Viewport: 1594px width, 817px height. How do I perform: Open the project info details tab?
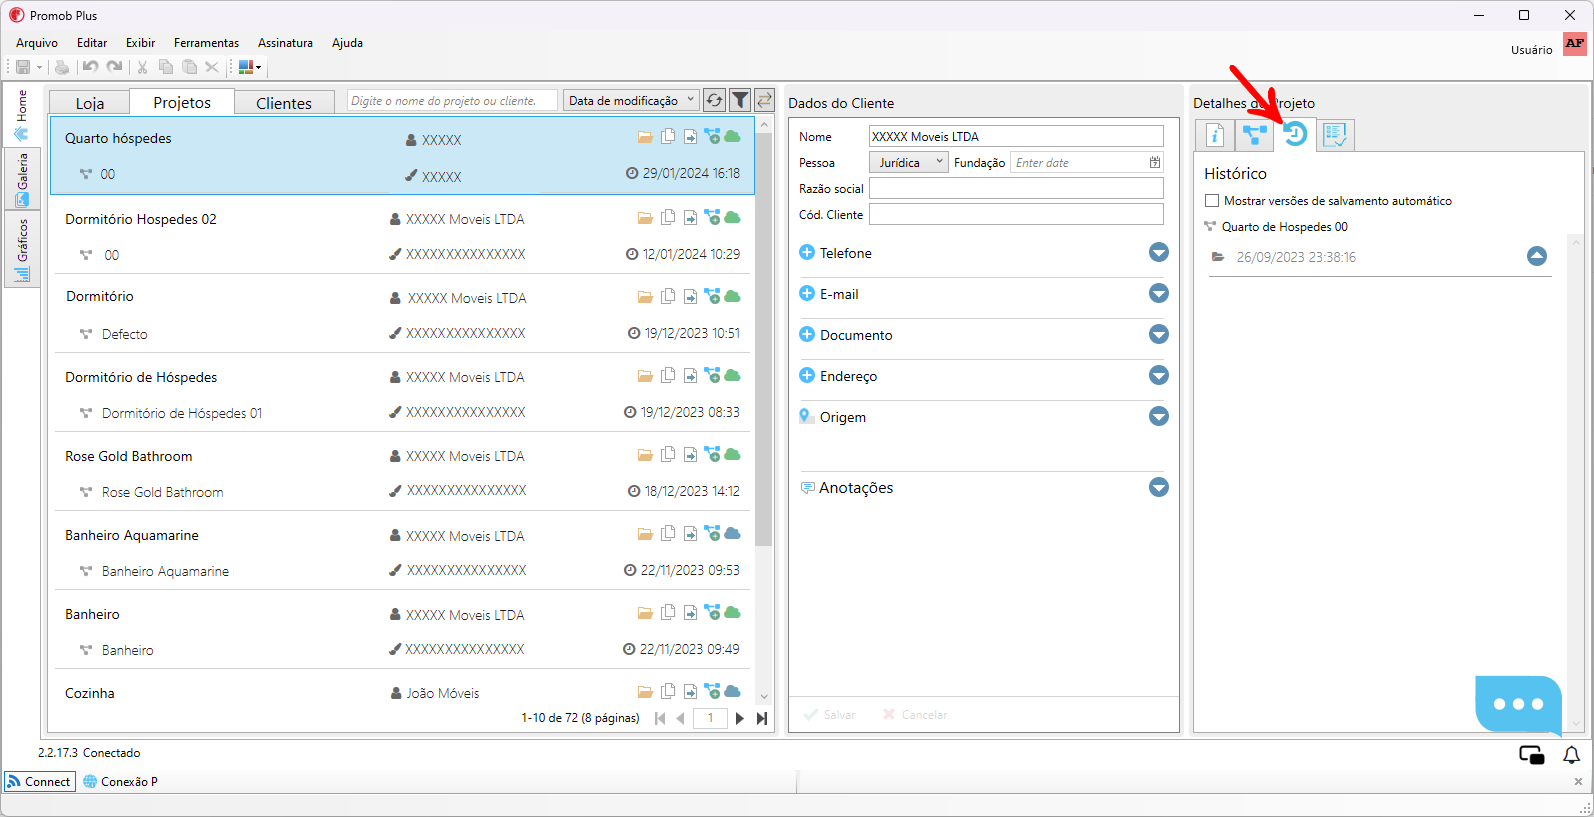(1215, 135)
